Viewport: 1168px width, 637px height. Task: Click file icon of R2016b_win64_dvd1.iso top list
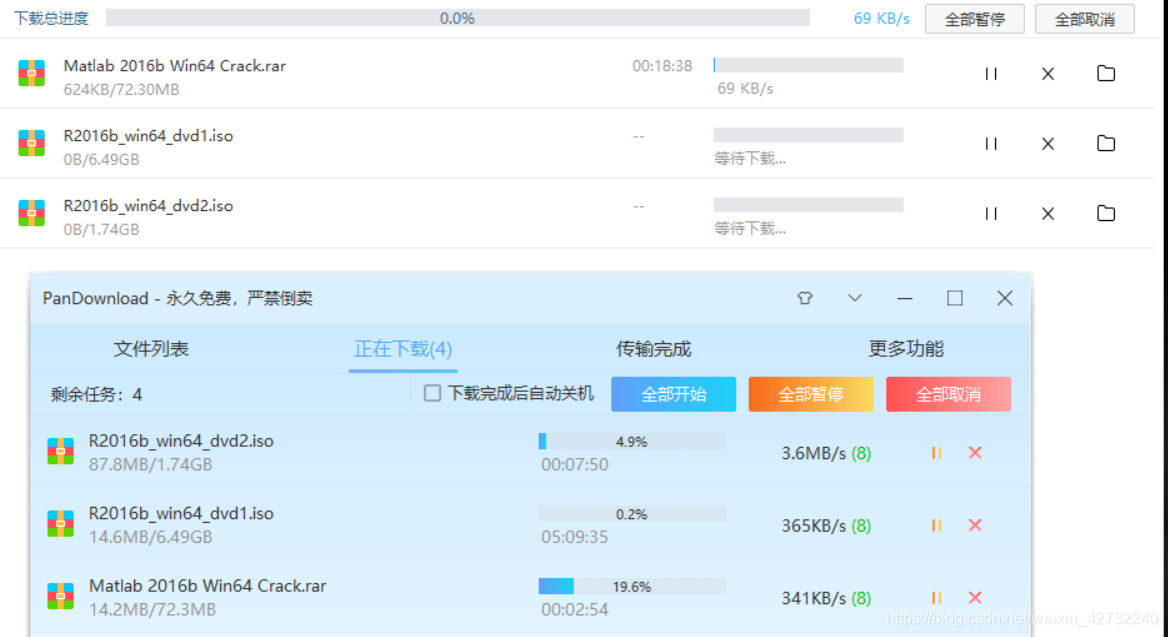click(x=31, y=143)
